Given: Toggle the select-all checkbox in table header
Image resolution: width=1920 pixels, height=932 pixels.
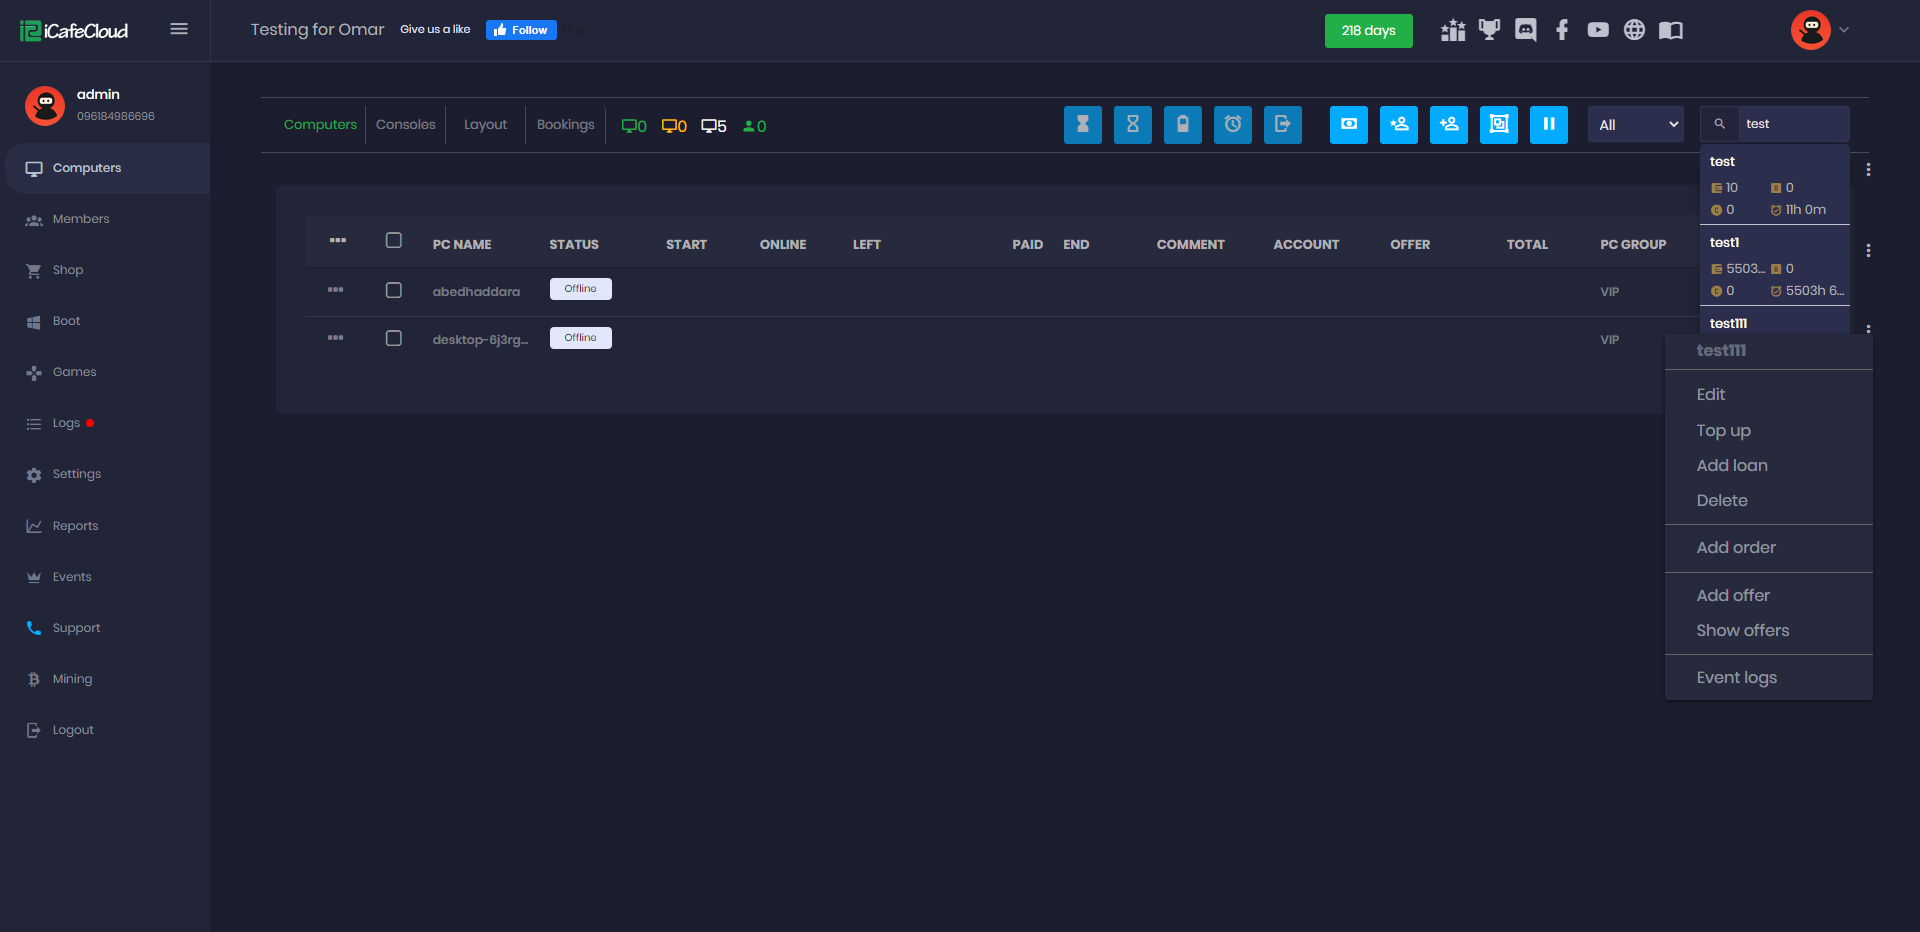Looking at the screenshot, I should pos(394,240).
